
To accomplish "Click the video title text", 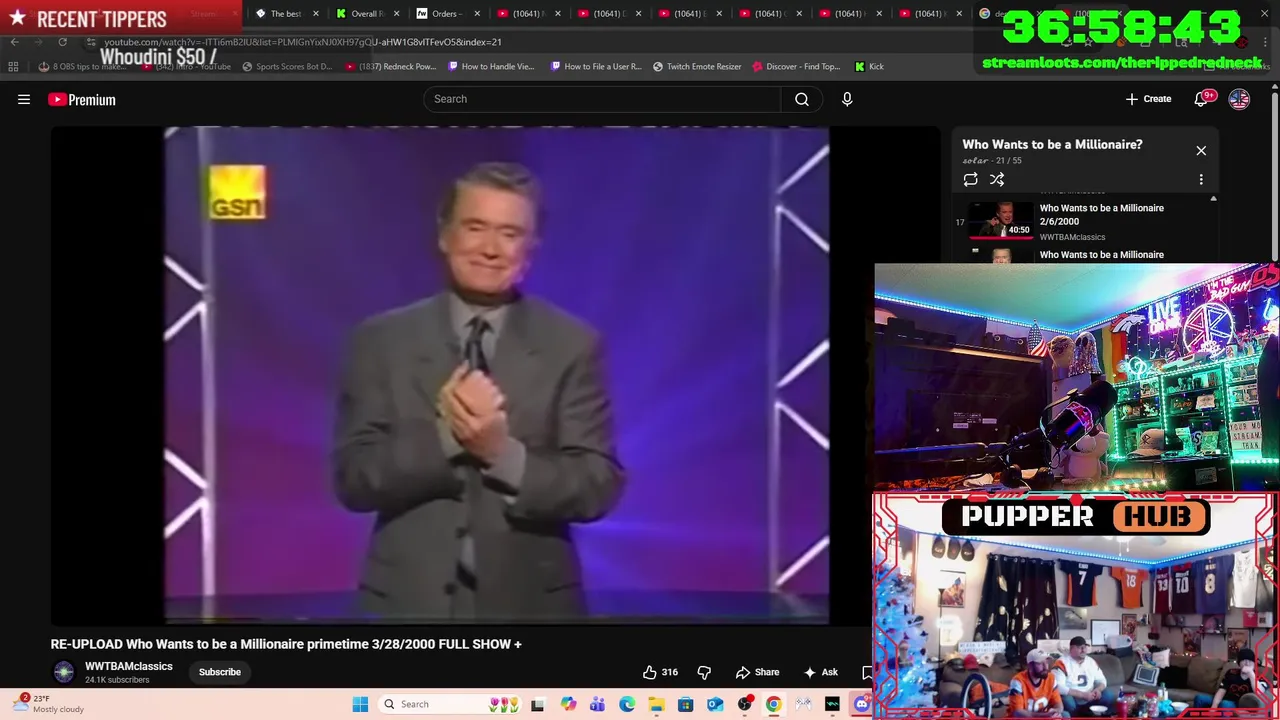I will [x=286, y=644].
